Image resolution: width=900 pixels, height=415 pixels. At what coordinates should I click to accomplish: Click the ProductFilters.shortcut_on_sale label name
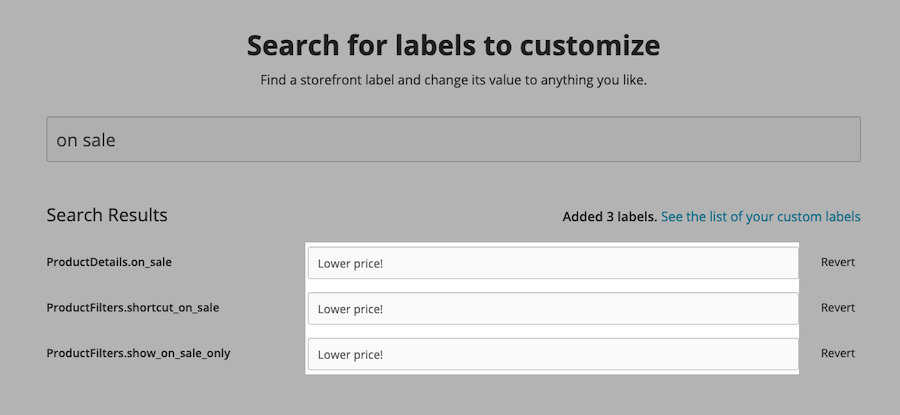tap(132, 308)
